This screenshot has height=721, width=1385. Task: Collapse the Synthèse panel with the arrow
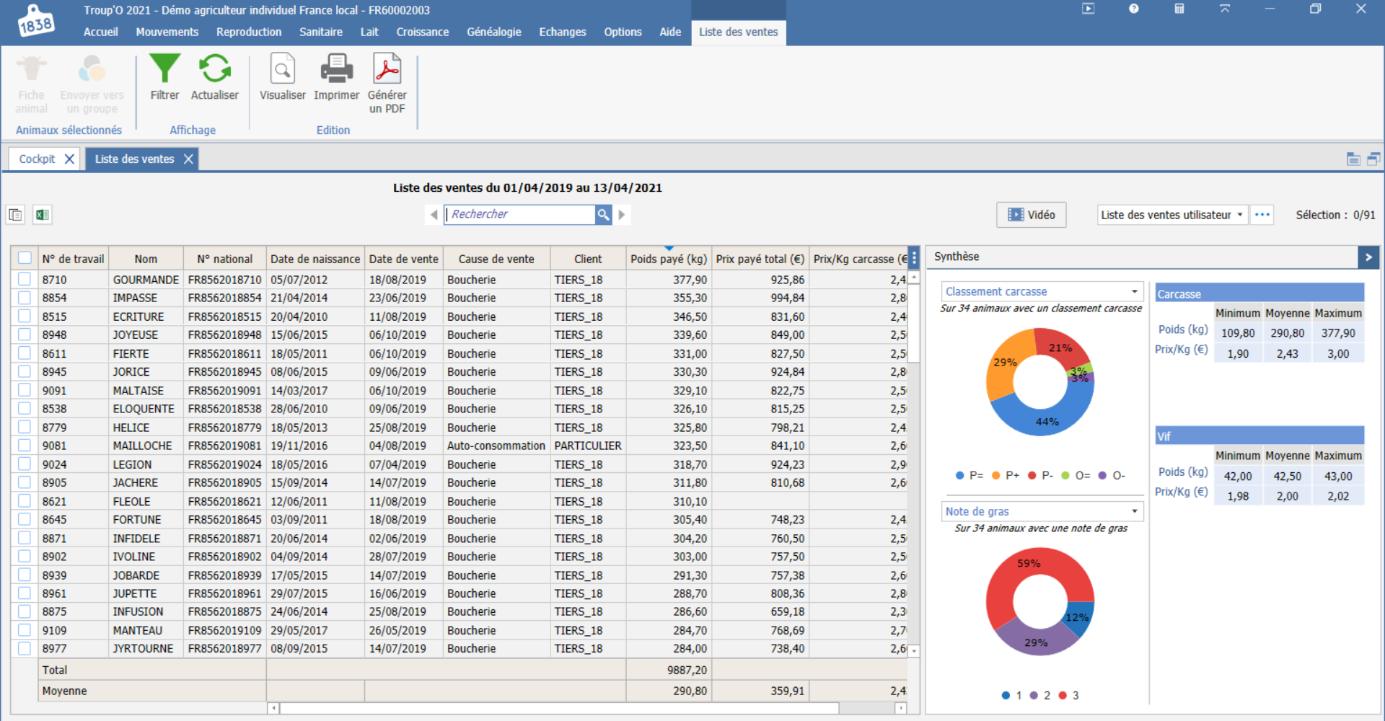(x=1368, y=257)
